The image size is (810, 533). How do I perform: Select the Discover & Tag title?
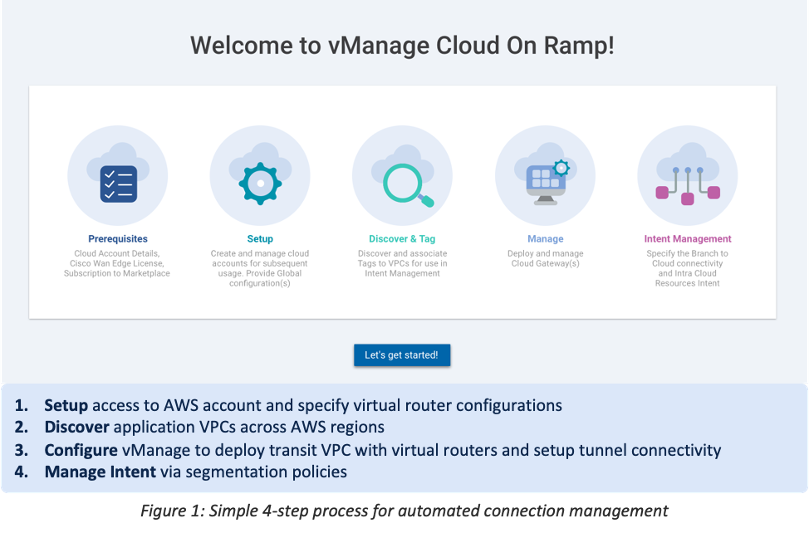402,239
